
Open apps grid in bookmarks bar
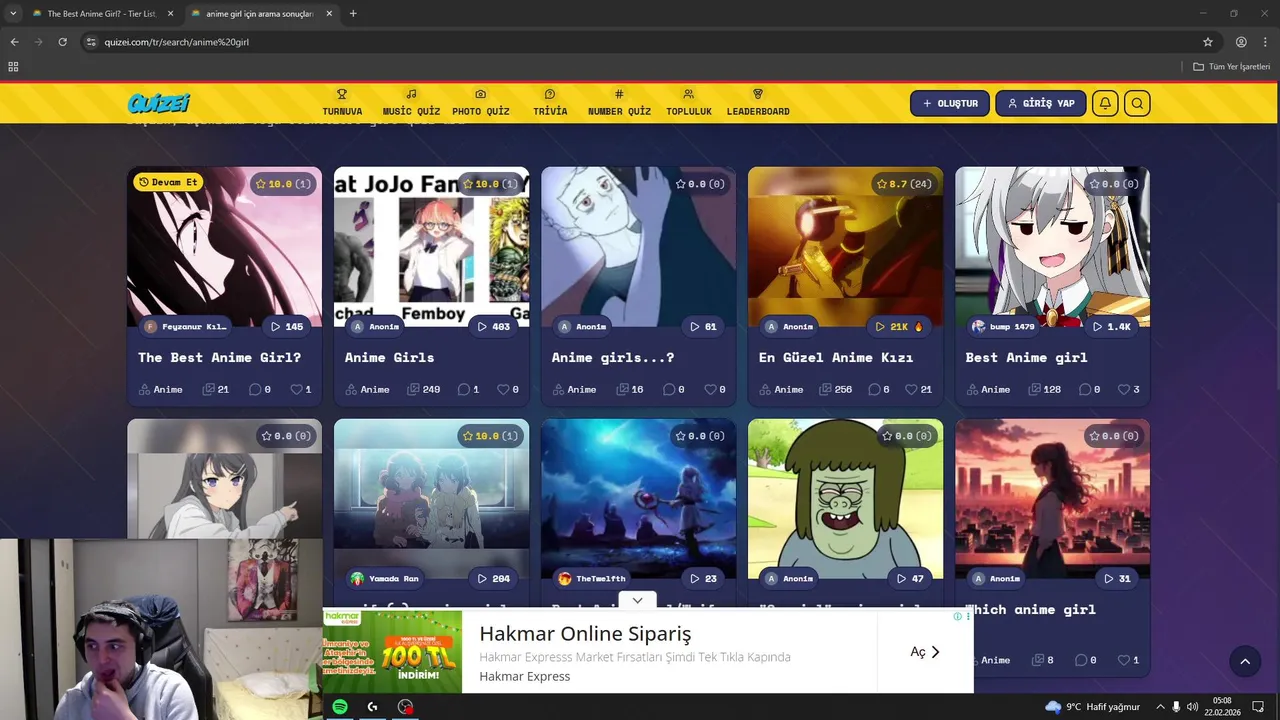coord(13,67)
